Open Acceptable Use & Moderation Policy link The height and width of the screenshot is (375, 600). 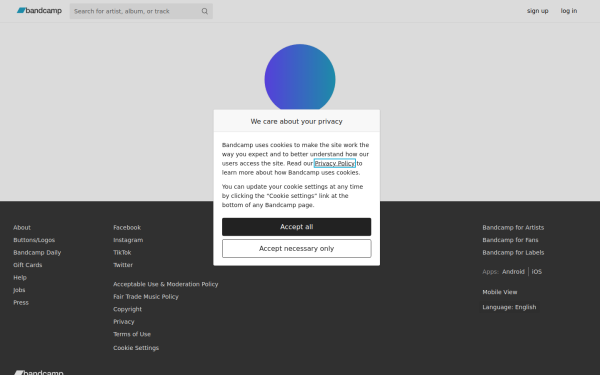point(166,284)
